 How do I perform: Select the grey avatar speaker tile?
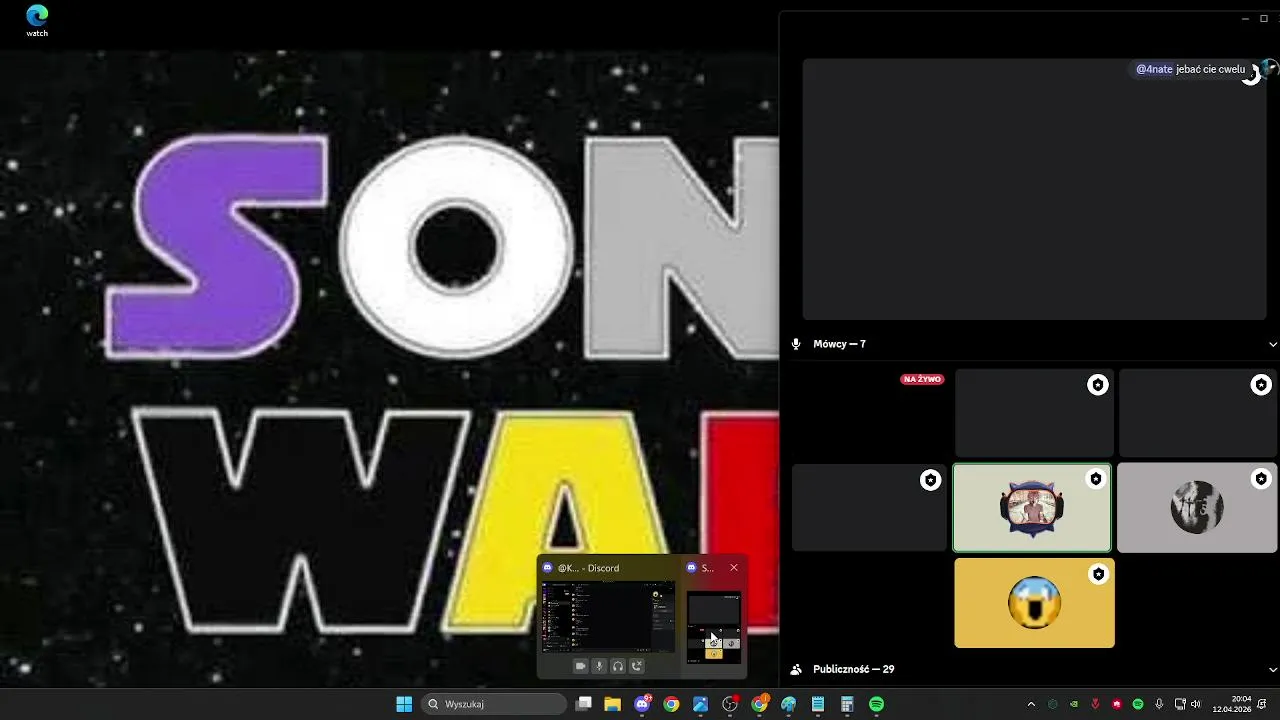tap(1197, 508)
